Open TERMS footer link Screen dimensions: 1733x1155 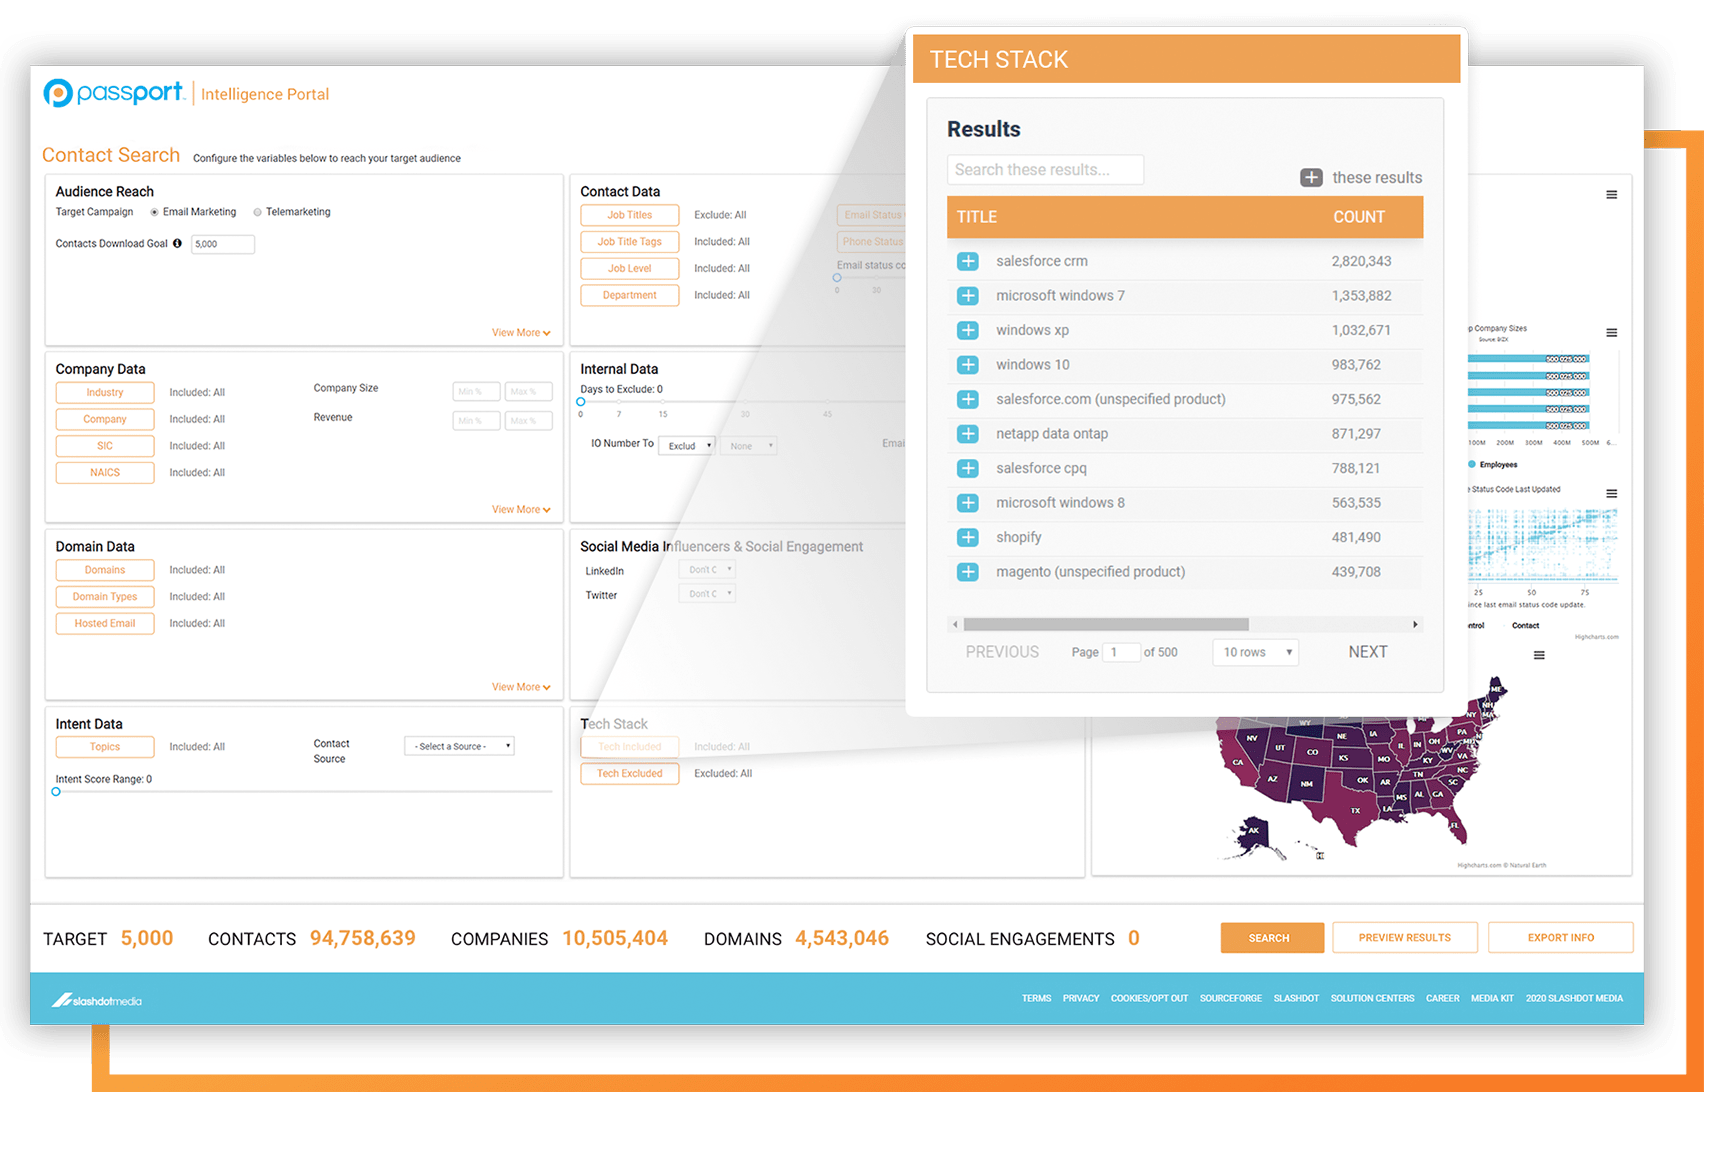(1036, 999)
